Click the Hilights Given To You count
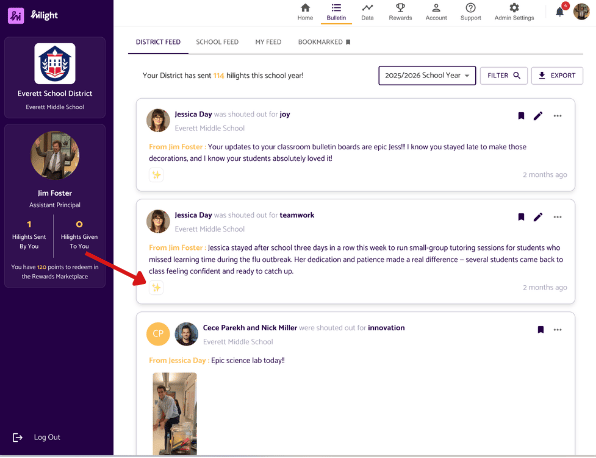 coord(79,224)
